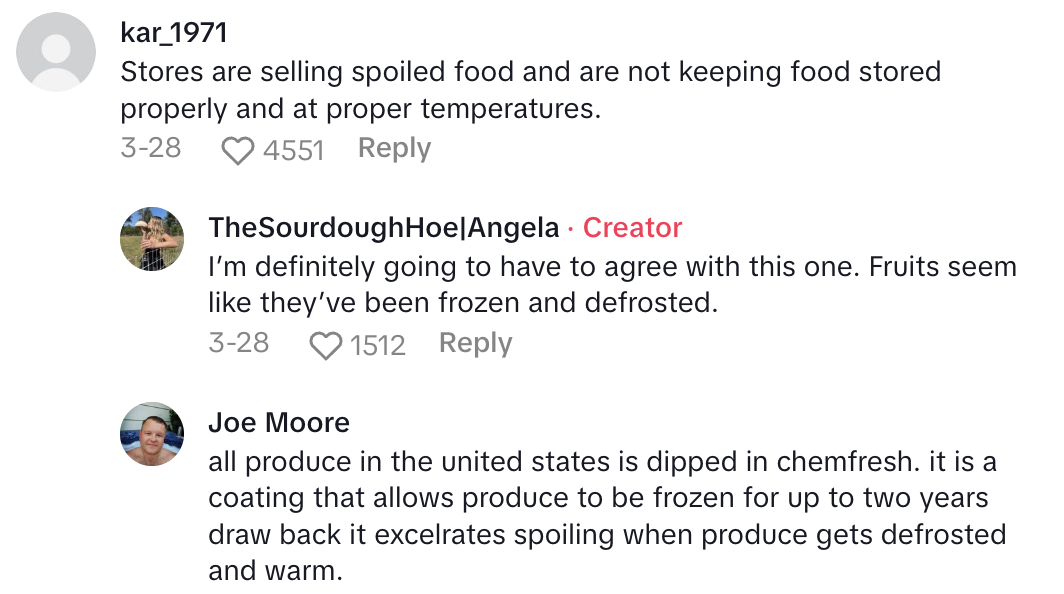Click Reply on kar_1971's comment
This screenshot has height=594, width=1064.
pos(394,148)
